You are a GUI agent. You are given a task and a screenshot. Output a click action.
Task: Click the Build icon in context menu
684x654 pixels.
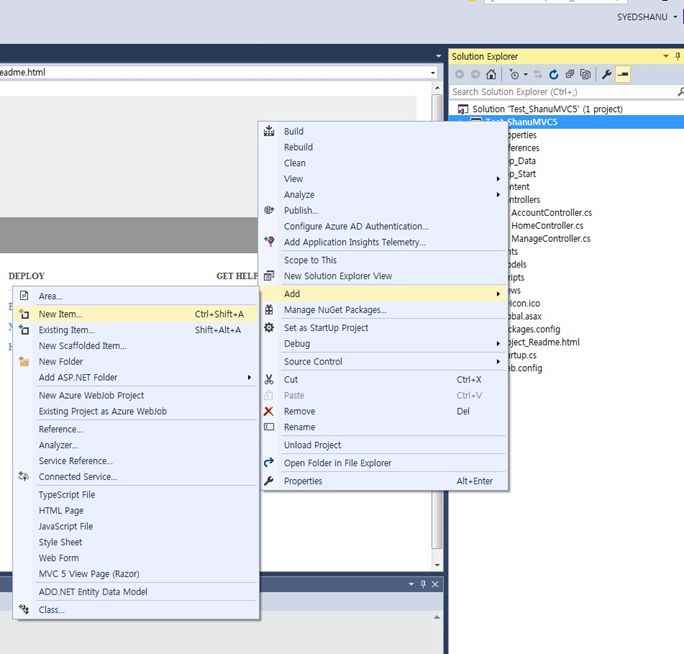point(269,131)
